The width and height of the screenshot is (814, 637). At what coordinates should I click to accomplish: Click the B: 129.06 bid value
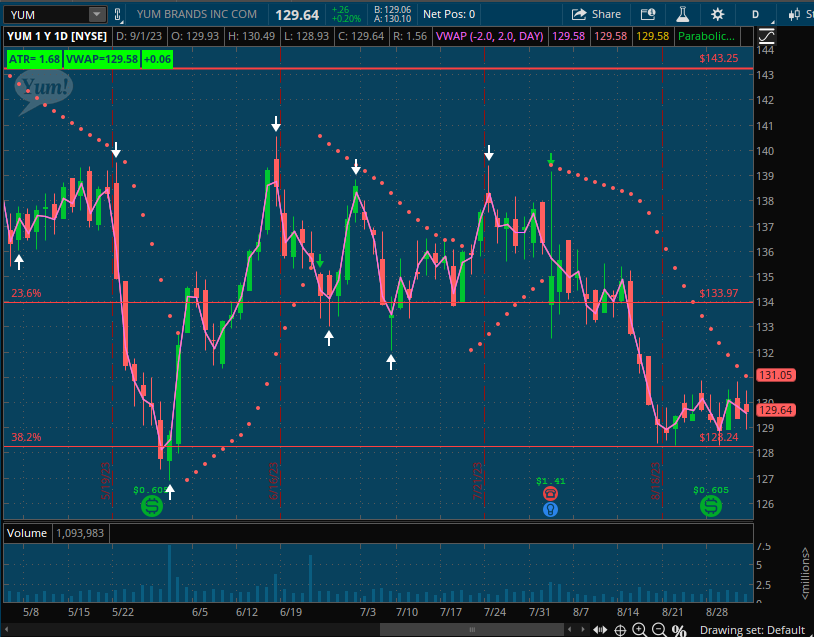[392, 10]
